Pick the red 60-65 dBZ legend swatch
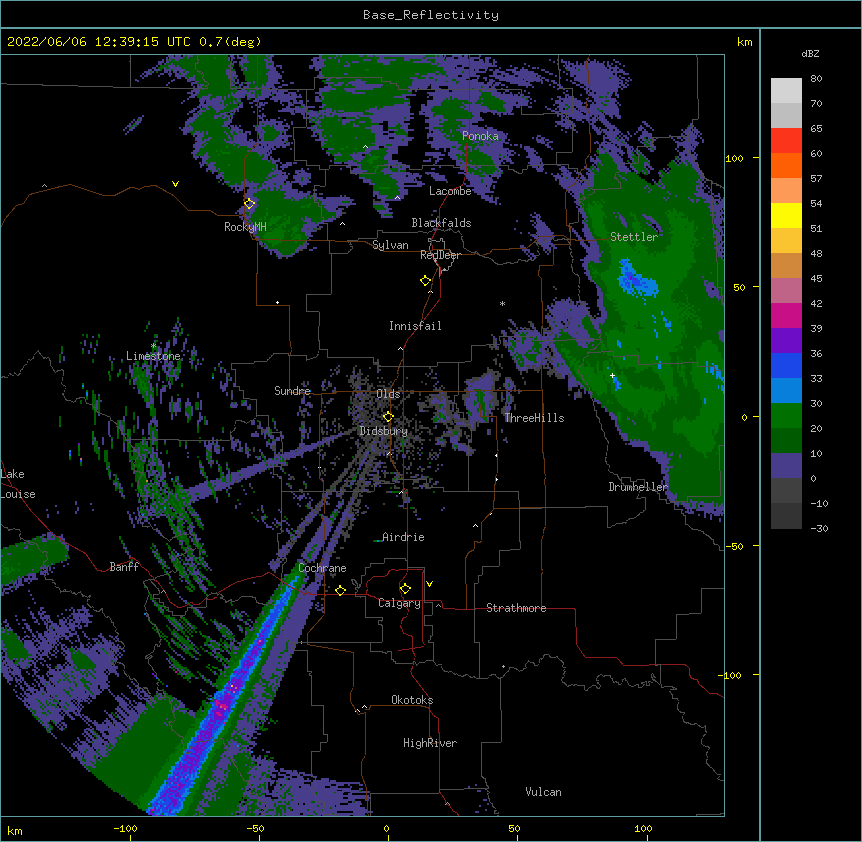Image resolution: width=862 pixels, height=842 pixels. coord(786,140)
